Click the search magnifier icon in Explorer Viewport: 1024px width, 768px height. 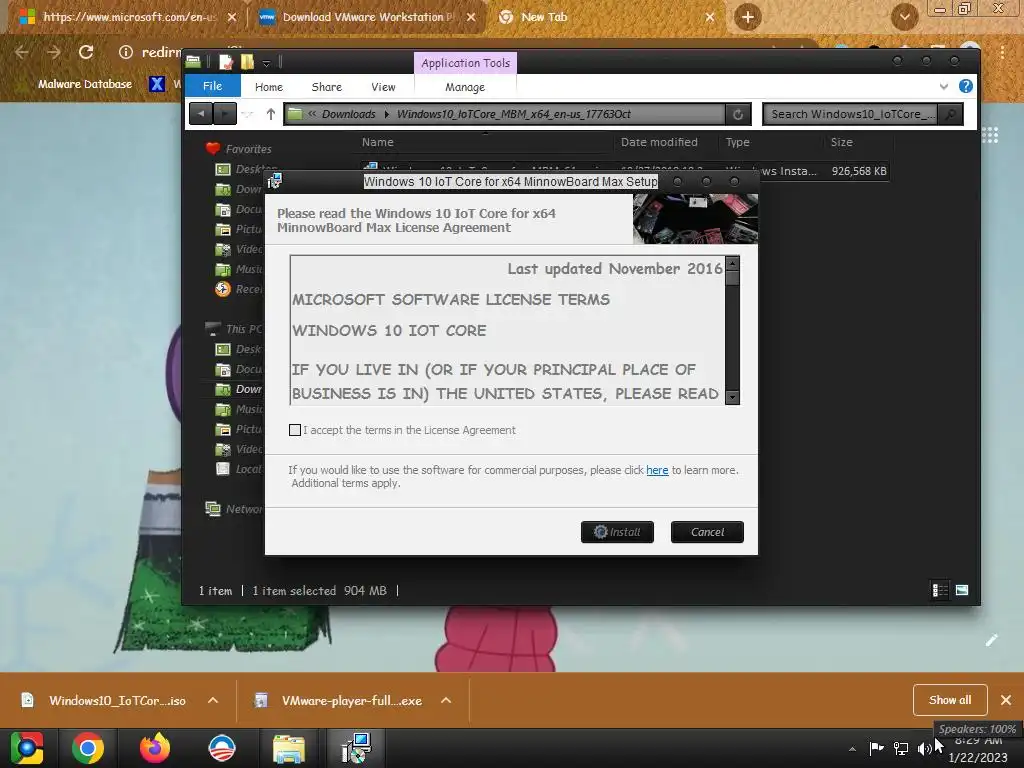[951, 114]
